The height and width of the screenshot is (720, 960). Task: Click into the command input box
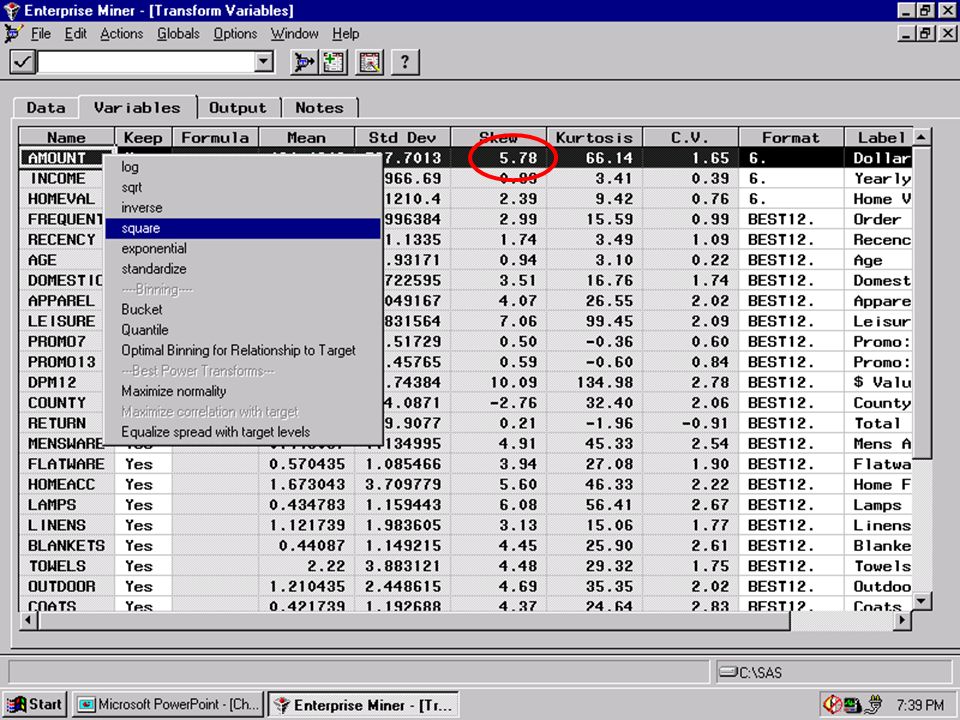click(x=146, y=62)
